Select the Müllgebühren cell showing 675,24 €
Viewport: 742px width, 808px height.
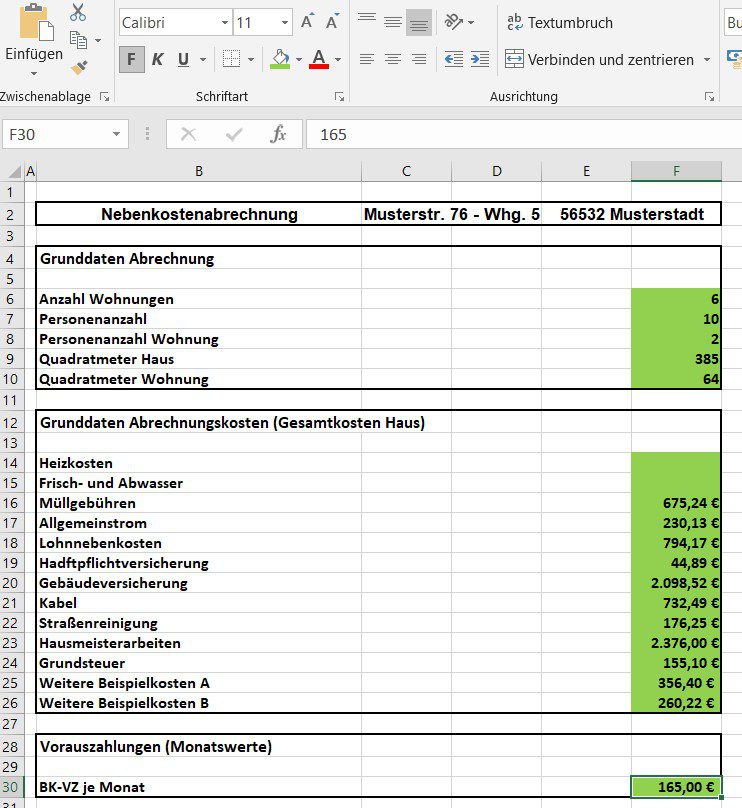click(676, 503)
